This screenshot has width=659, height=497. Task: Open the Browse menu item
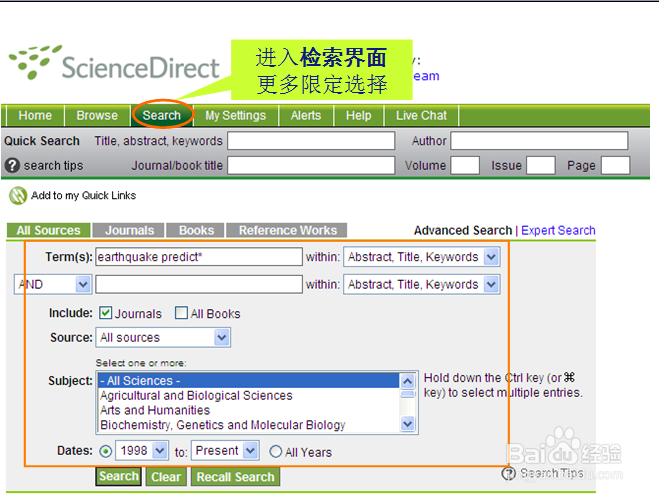[97, 116]
